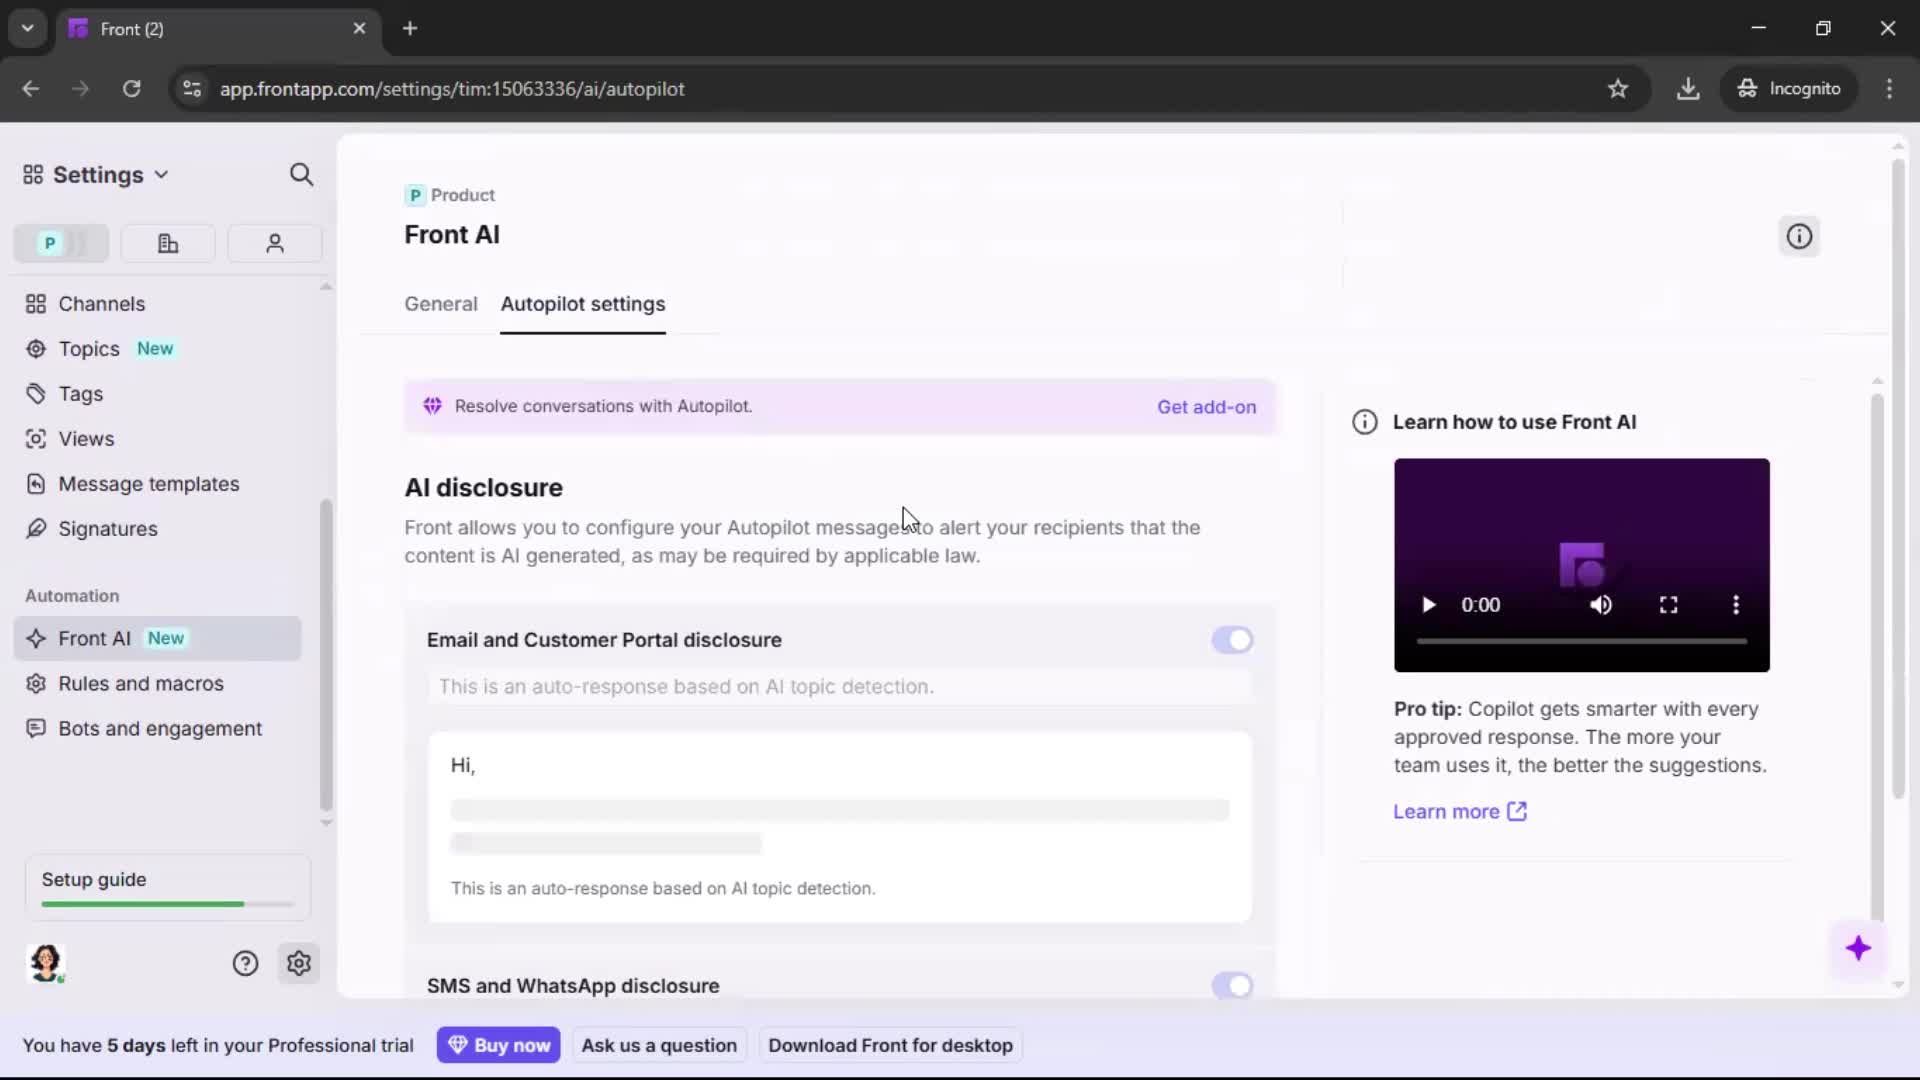Screen dimensions: 1920x1080
Task: Disable Email and Customer Portal disclosure
Action: tap(1232, 640)
